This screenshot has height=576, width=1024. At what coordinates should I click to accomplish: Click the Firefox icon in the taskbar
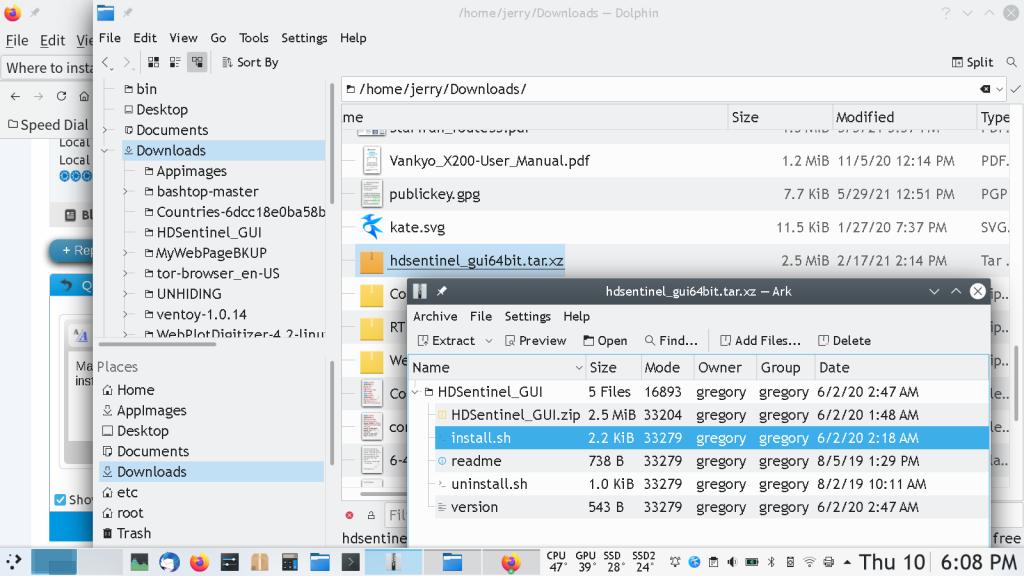[x=198, y=562]
